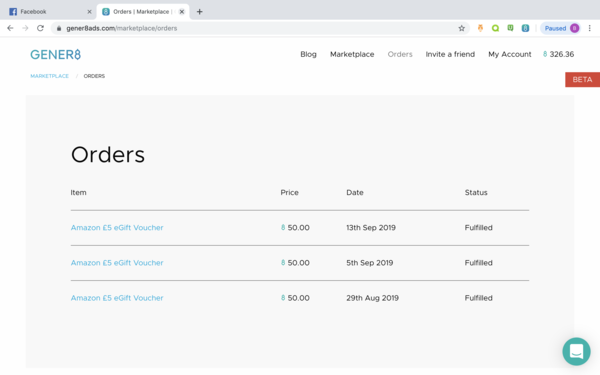Click the 5th Sep 2019 date cell
600x375 pixels.
(x=370, y=263)
